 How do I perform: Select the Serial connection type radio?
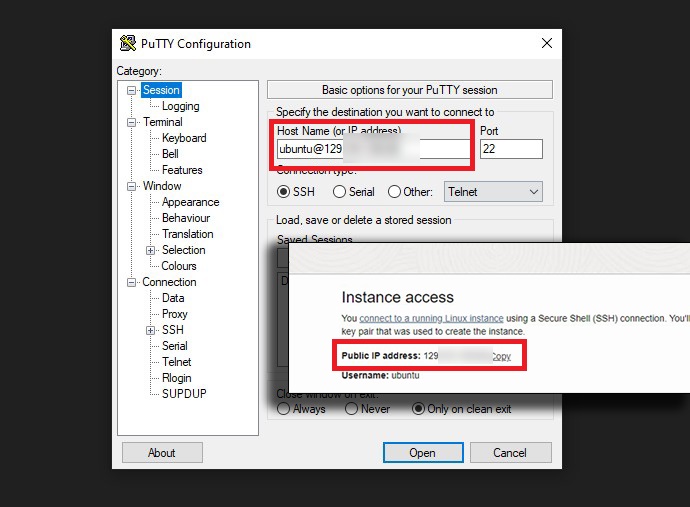click(340, 192)
